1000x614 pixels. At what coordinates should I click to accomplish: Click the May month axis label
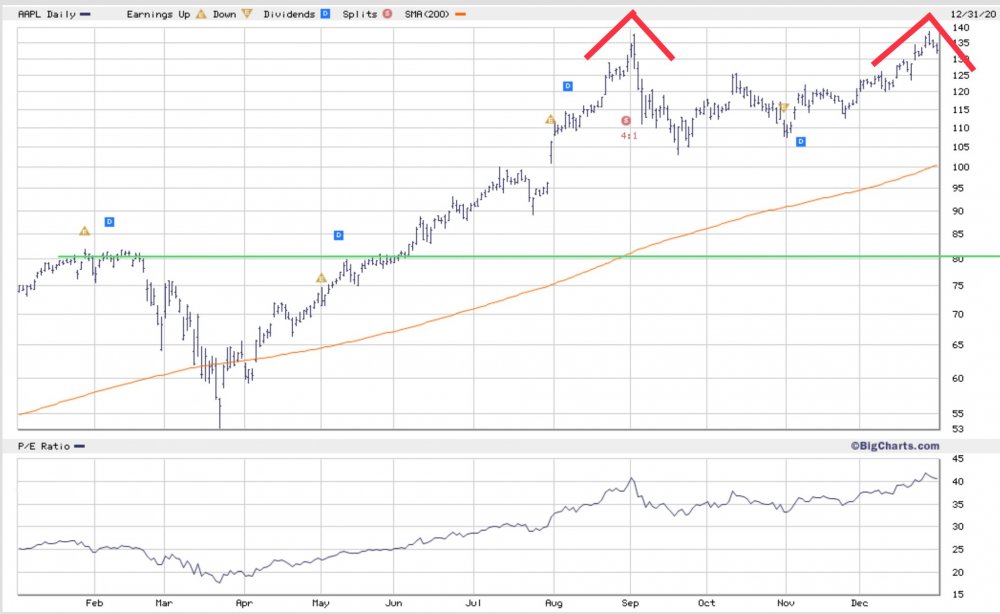tap(321, 603)
